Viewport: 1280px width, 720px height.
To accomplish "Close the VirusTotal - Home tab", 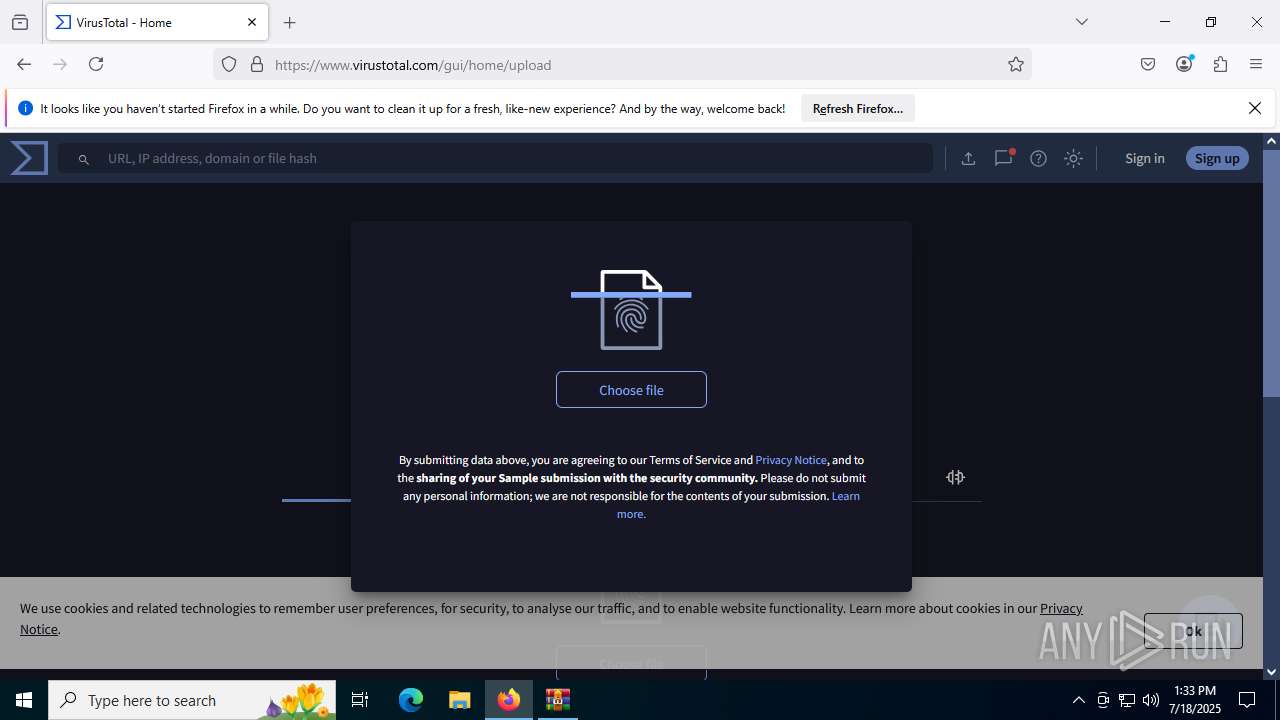I will point(252,22).
